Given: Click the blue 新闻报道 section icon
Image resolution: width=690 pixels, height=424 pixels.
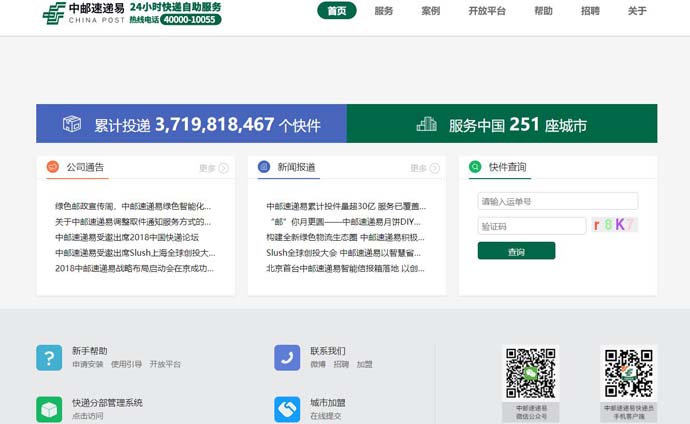Looking at the screenshot, I should 264,167.
